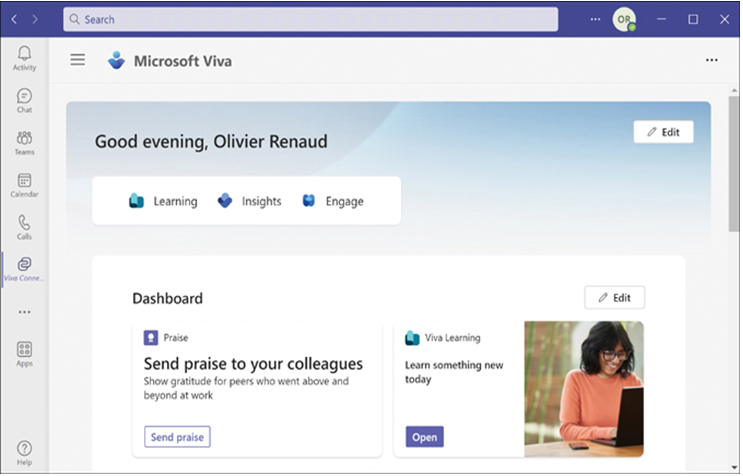This screenshot has width=743, height=476.
Task: Open Settings and more in title bar
Action: tap(595, 19)
